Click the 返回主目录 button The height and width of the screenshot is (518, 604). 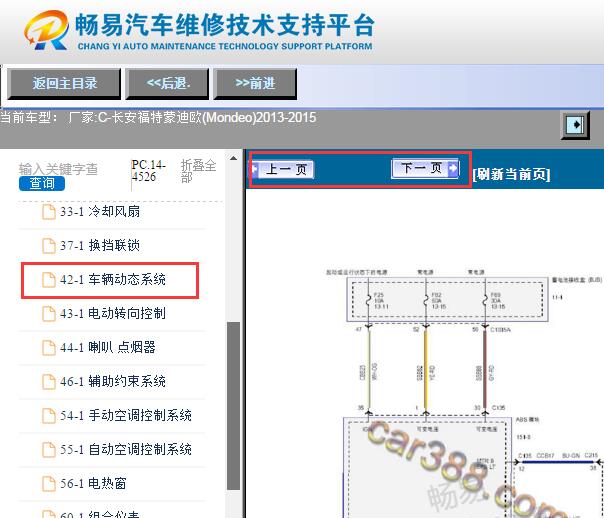[64, 84]
